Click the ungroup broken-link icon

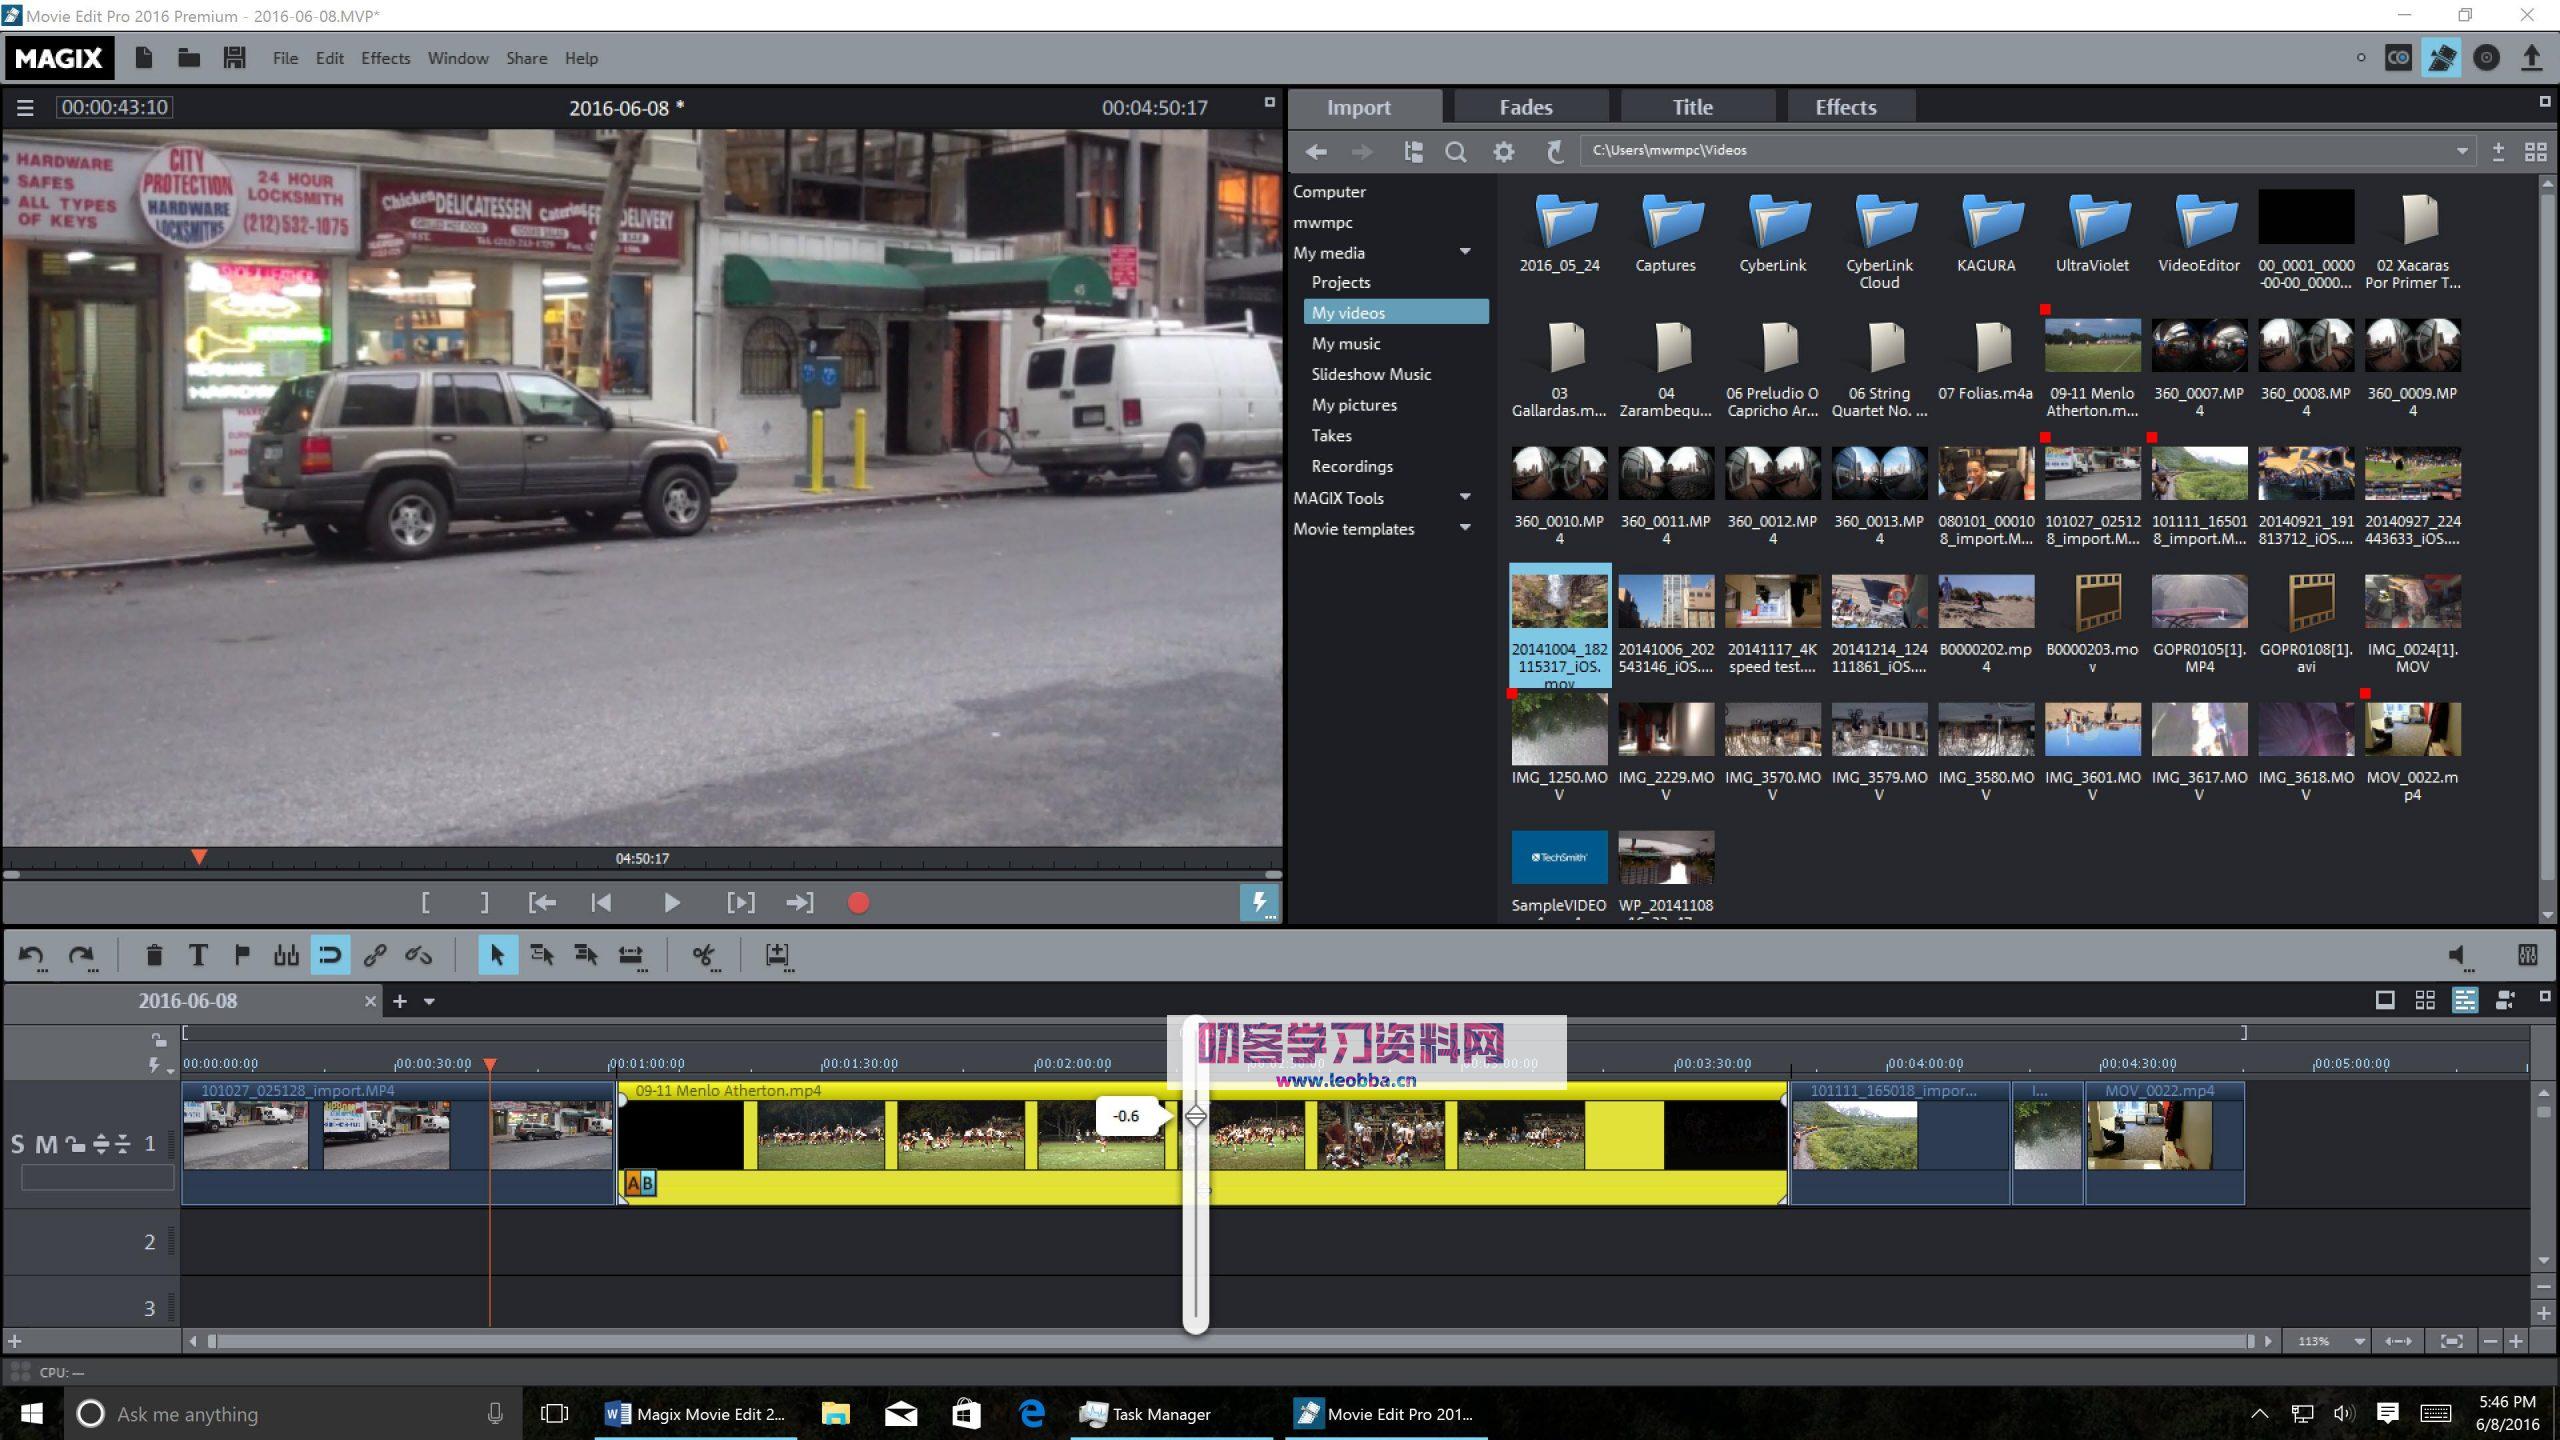[418, 956]
